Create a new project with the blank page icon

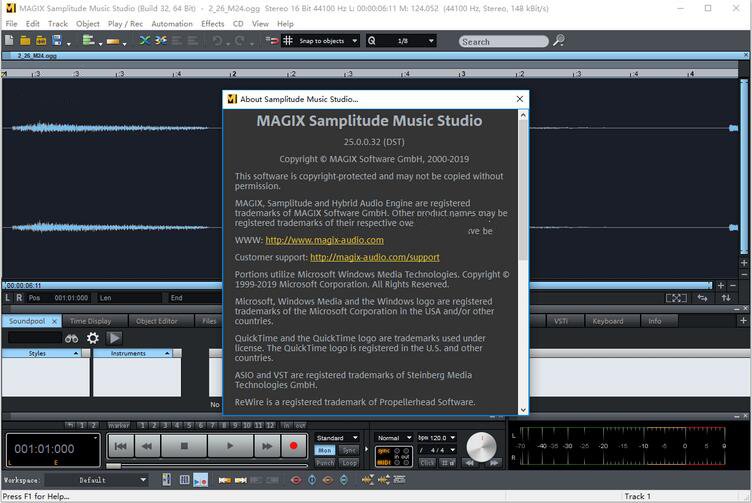(9, 41)
